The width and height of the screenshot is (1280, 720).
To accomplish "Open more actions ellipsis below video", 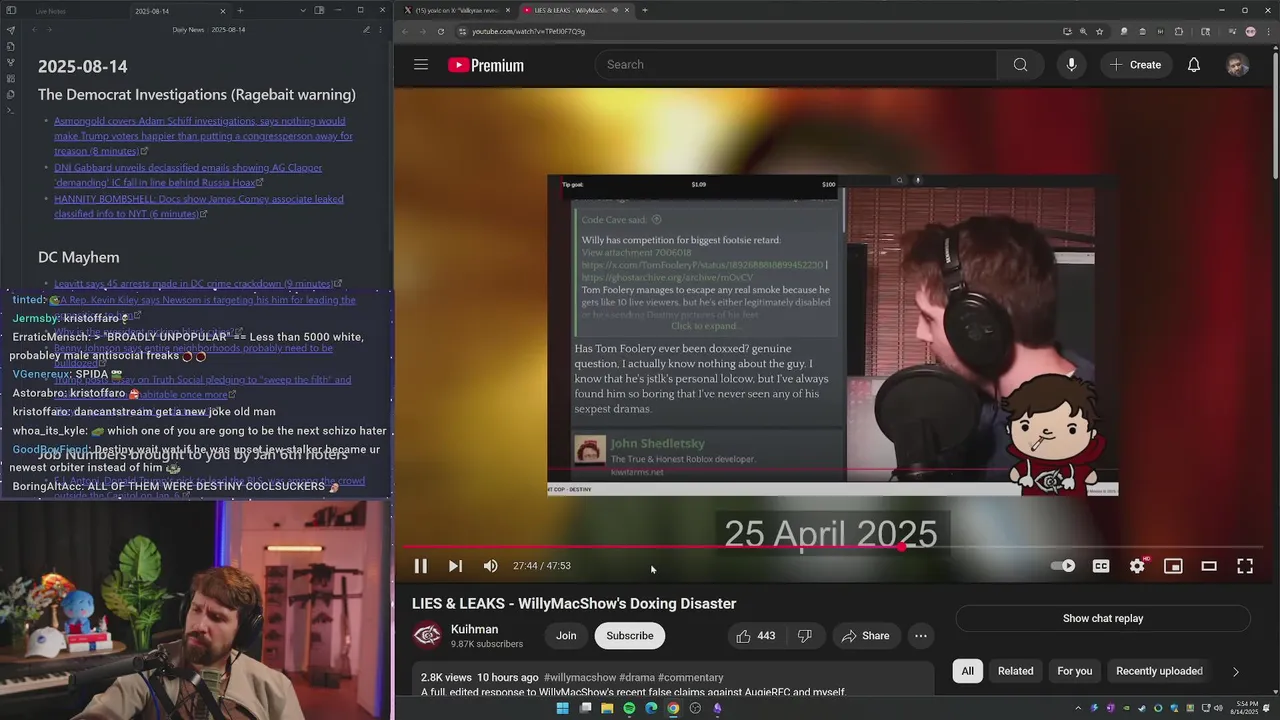I will point(921,636).
